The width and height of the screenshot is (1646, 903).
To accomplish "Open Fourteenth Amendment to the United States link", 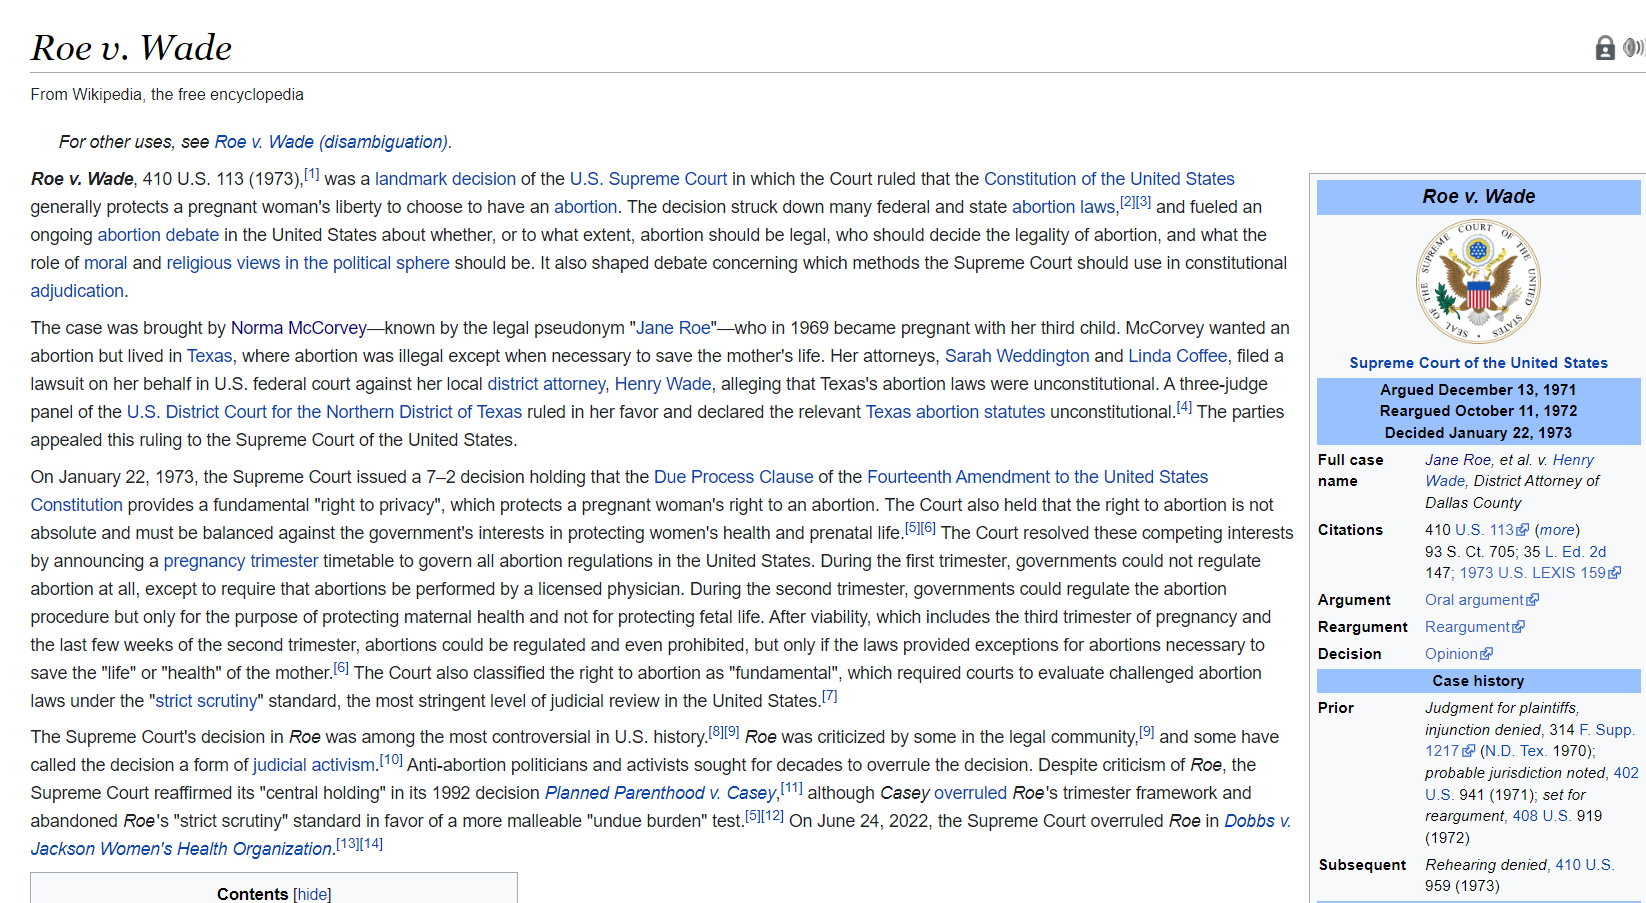I will (x=1037, y=477).
